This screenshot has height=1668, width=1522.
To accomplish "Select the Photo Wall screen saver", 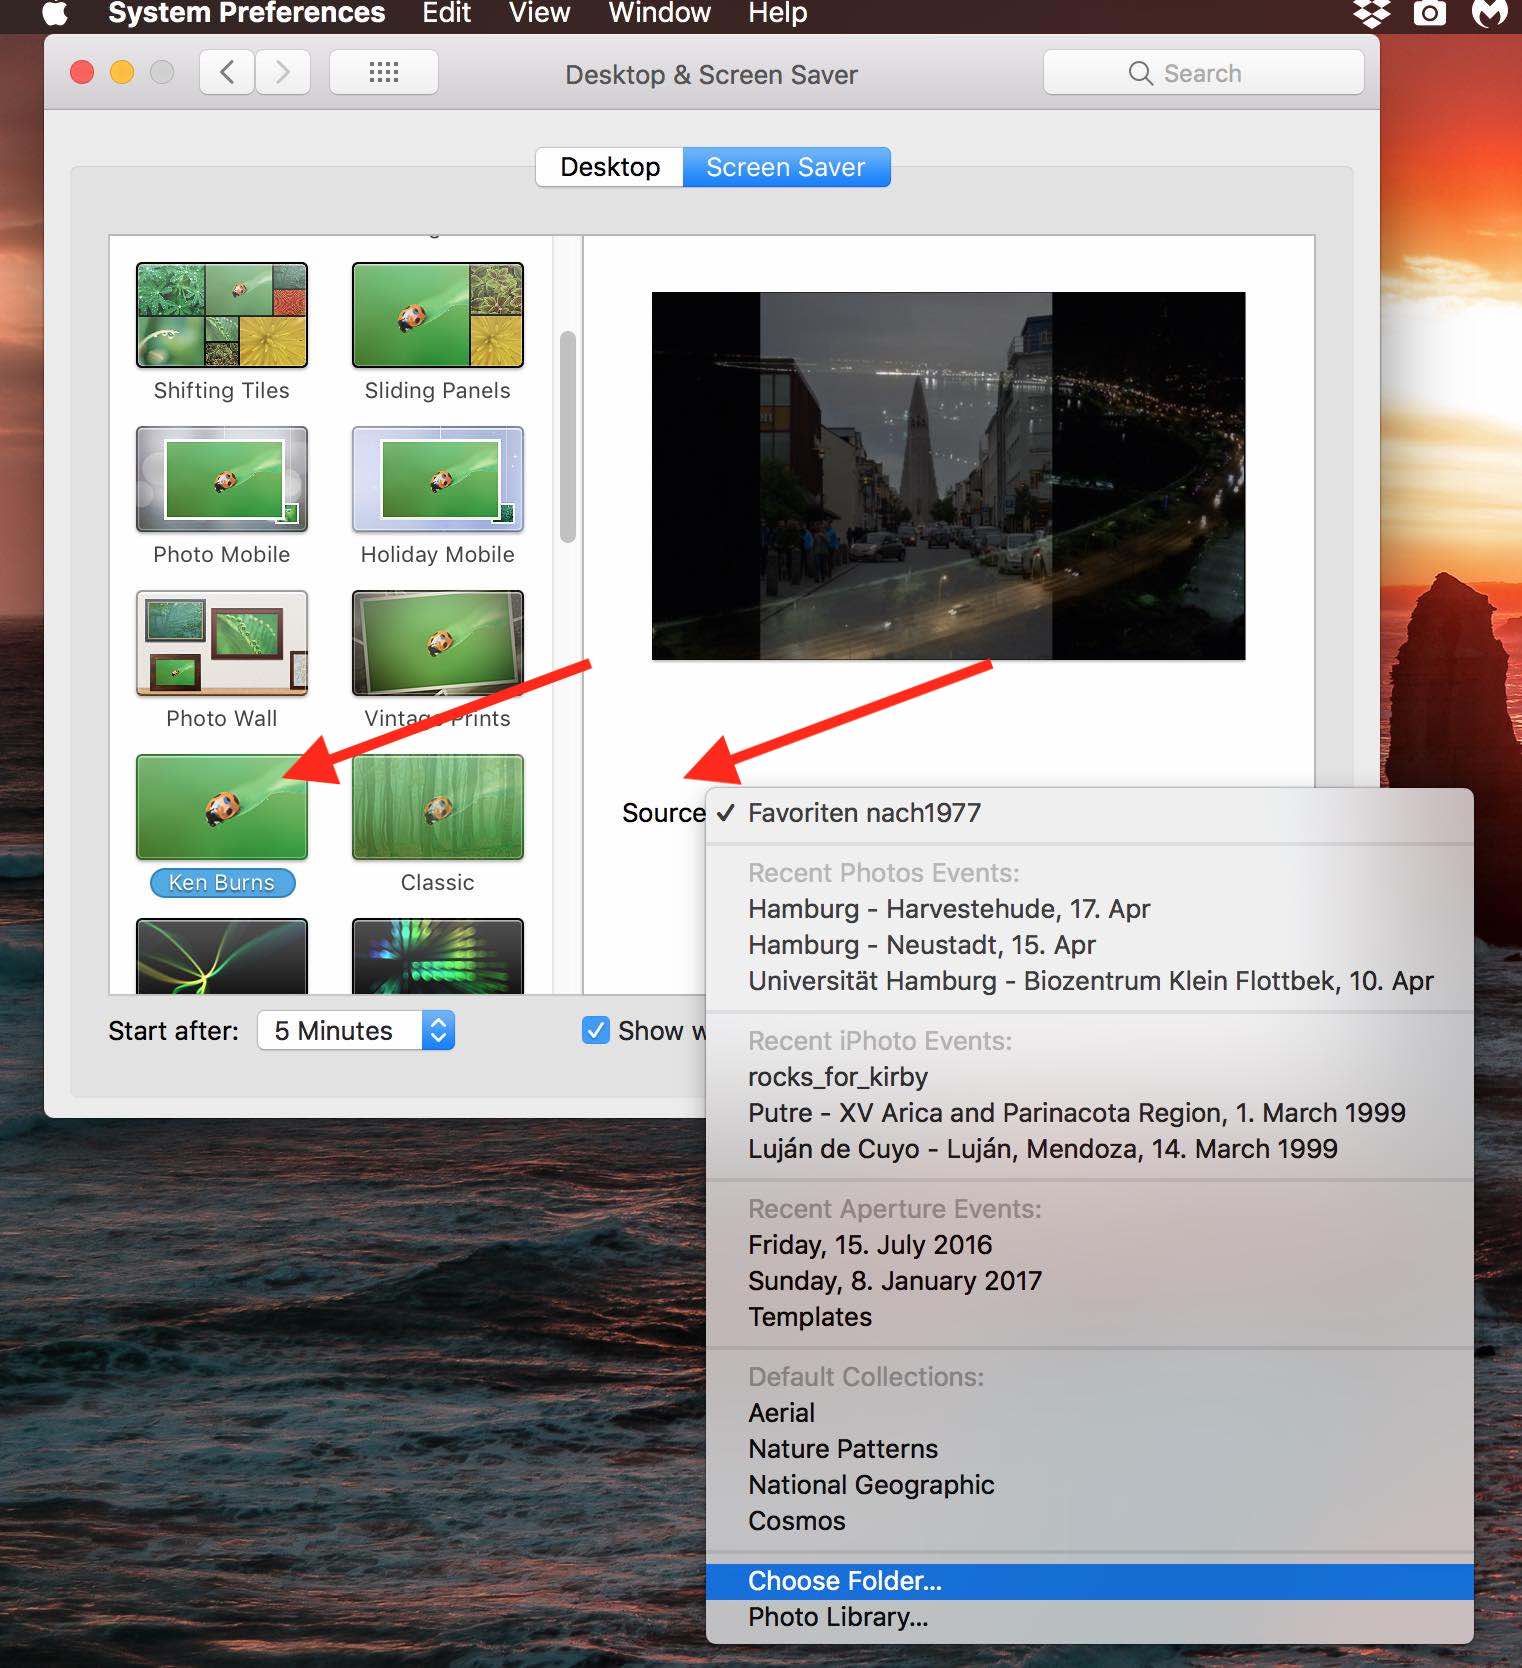I will click(x=222, y=643).
